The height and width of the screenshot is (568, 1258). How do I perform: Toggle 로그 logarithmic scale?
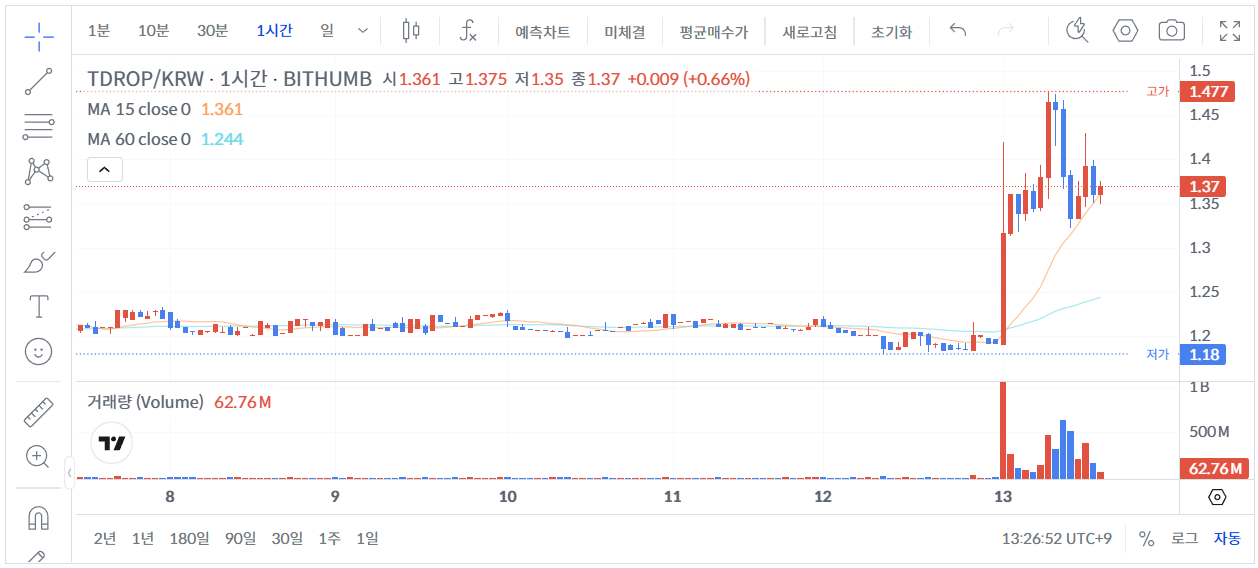[x=1184, y=538]
